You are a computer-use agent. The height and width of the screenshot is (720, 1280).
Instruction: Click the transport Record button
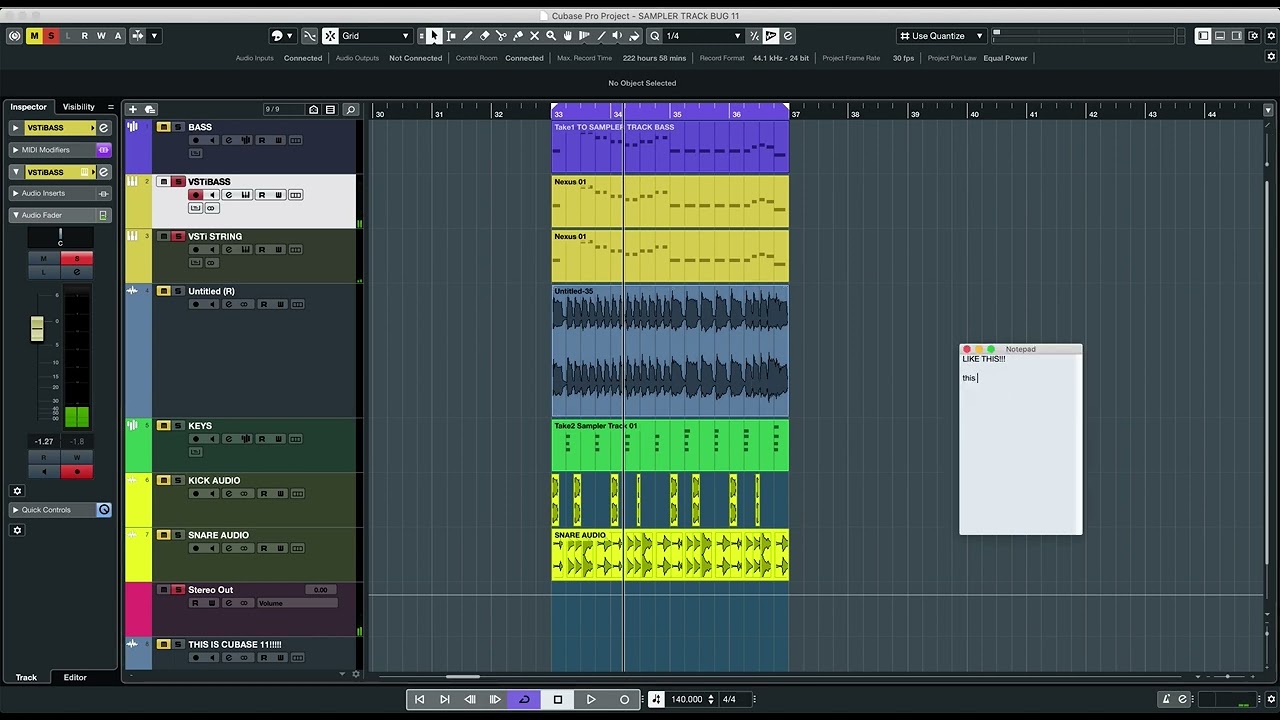tap(625, 699)
